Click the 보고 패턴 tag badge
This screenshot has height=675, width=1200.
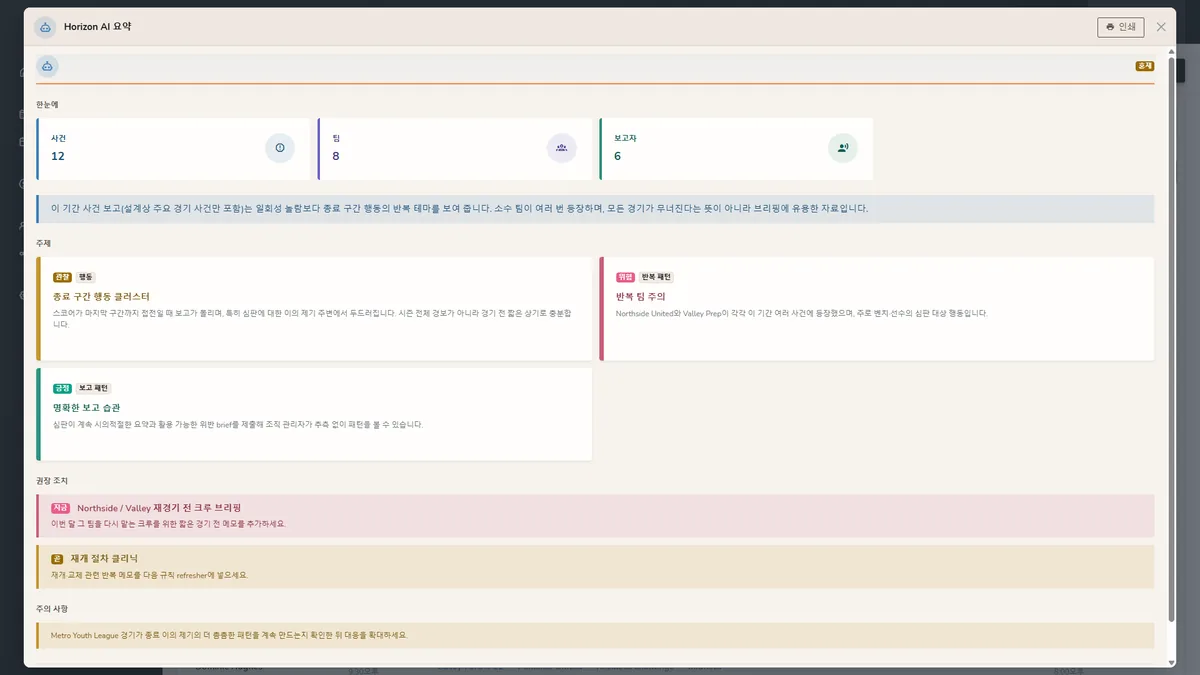point(93,388)
